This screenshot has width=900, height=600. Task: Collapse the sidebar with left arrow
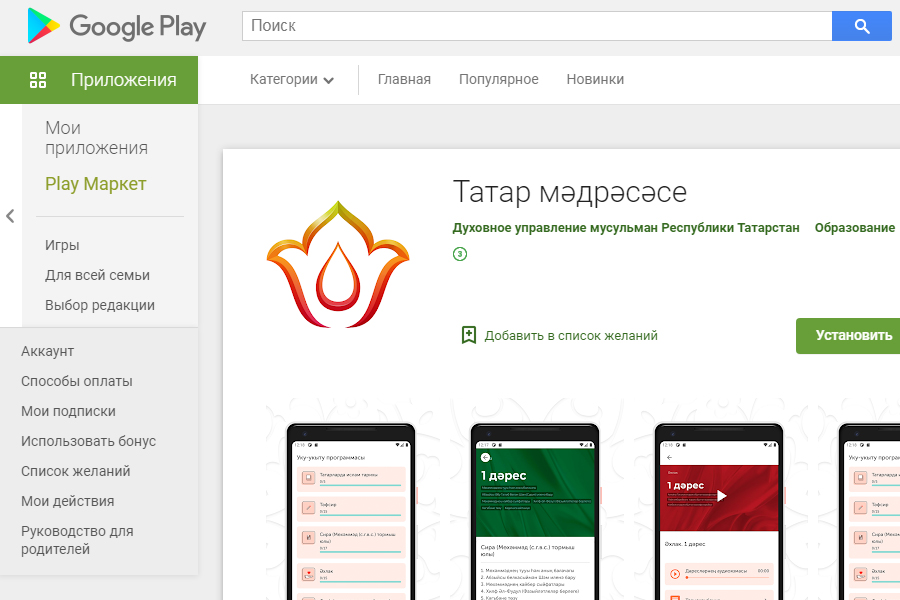point(10,216)
